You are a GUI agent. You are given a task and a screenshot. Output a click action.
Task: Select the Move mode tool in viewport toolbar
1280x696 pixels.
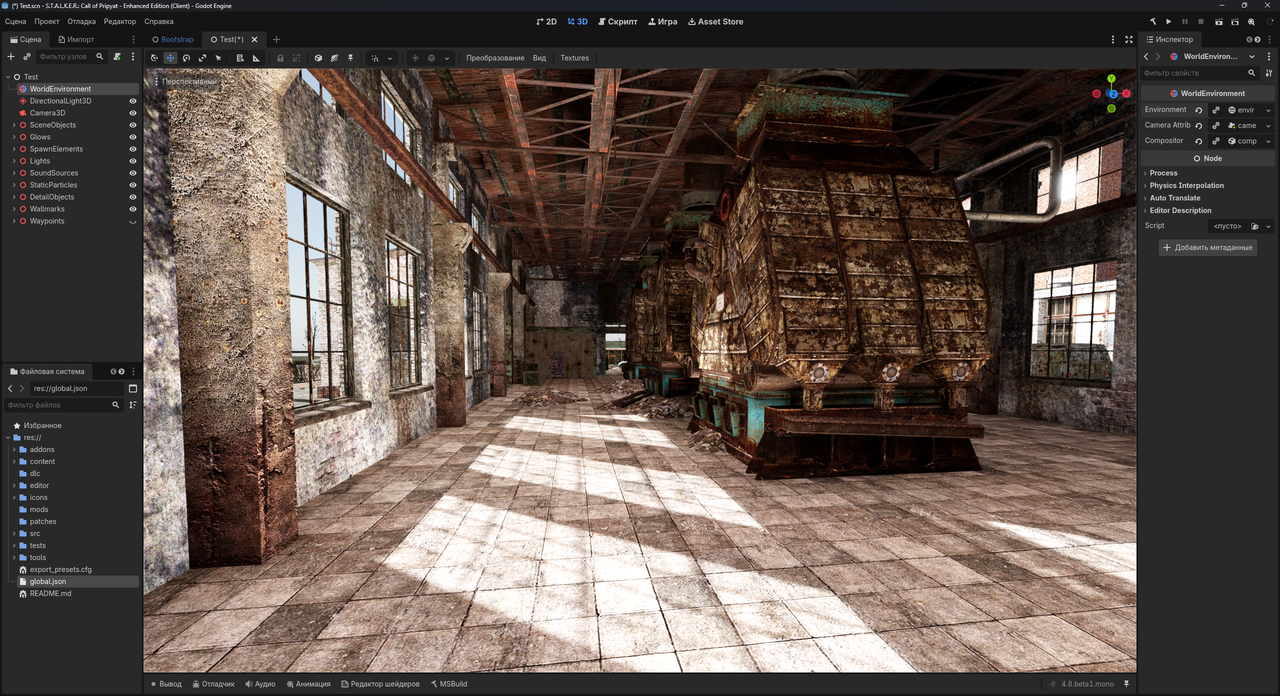tap(170, 58)
